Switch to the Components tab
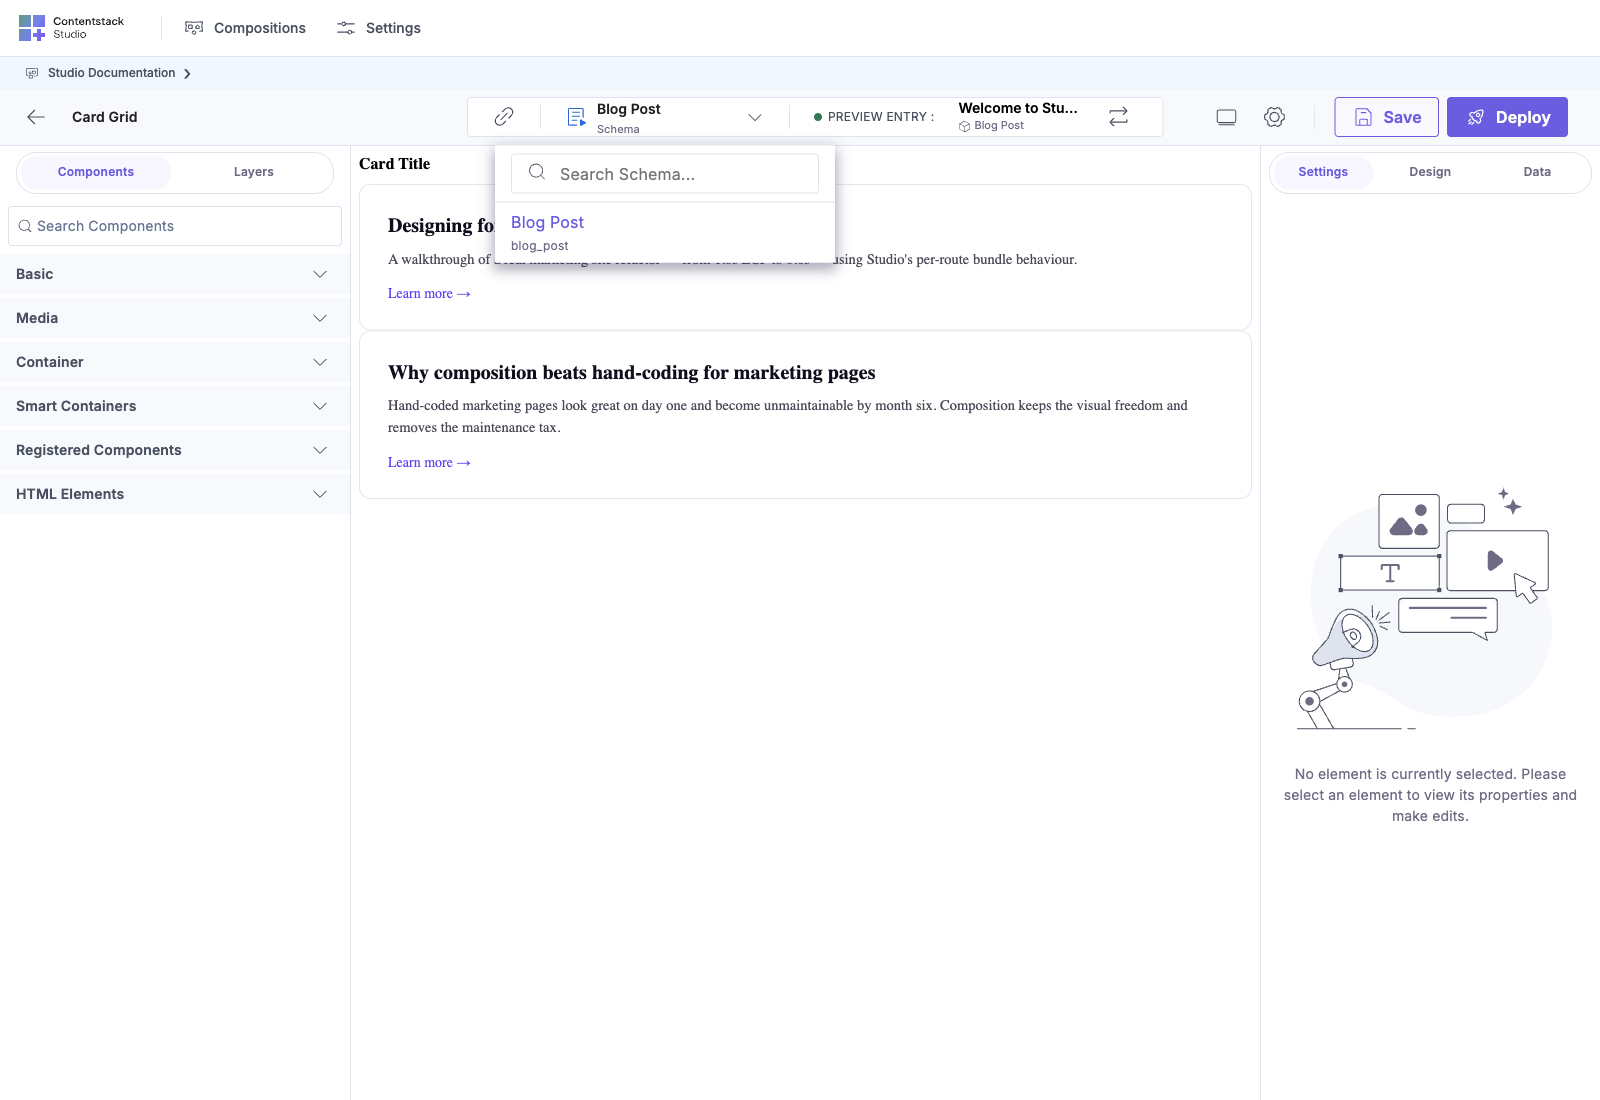Image resolution: width=1600 pixels, height=1100 pixels. tap(96, 172)
